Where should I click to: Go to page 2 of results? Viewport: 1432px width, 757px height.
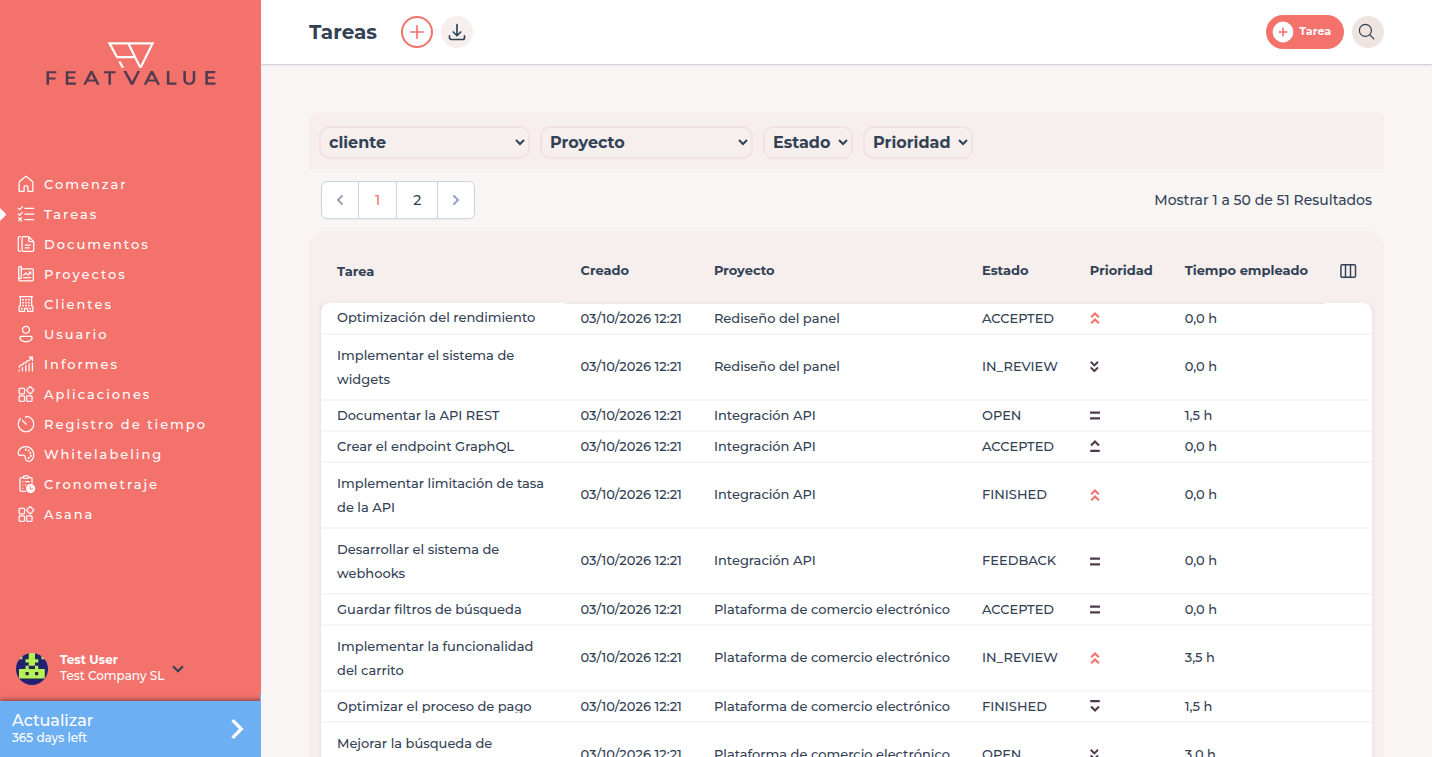pyautogui.click(x=417, y=200)
